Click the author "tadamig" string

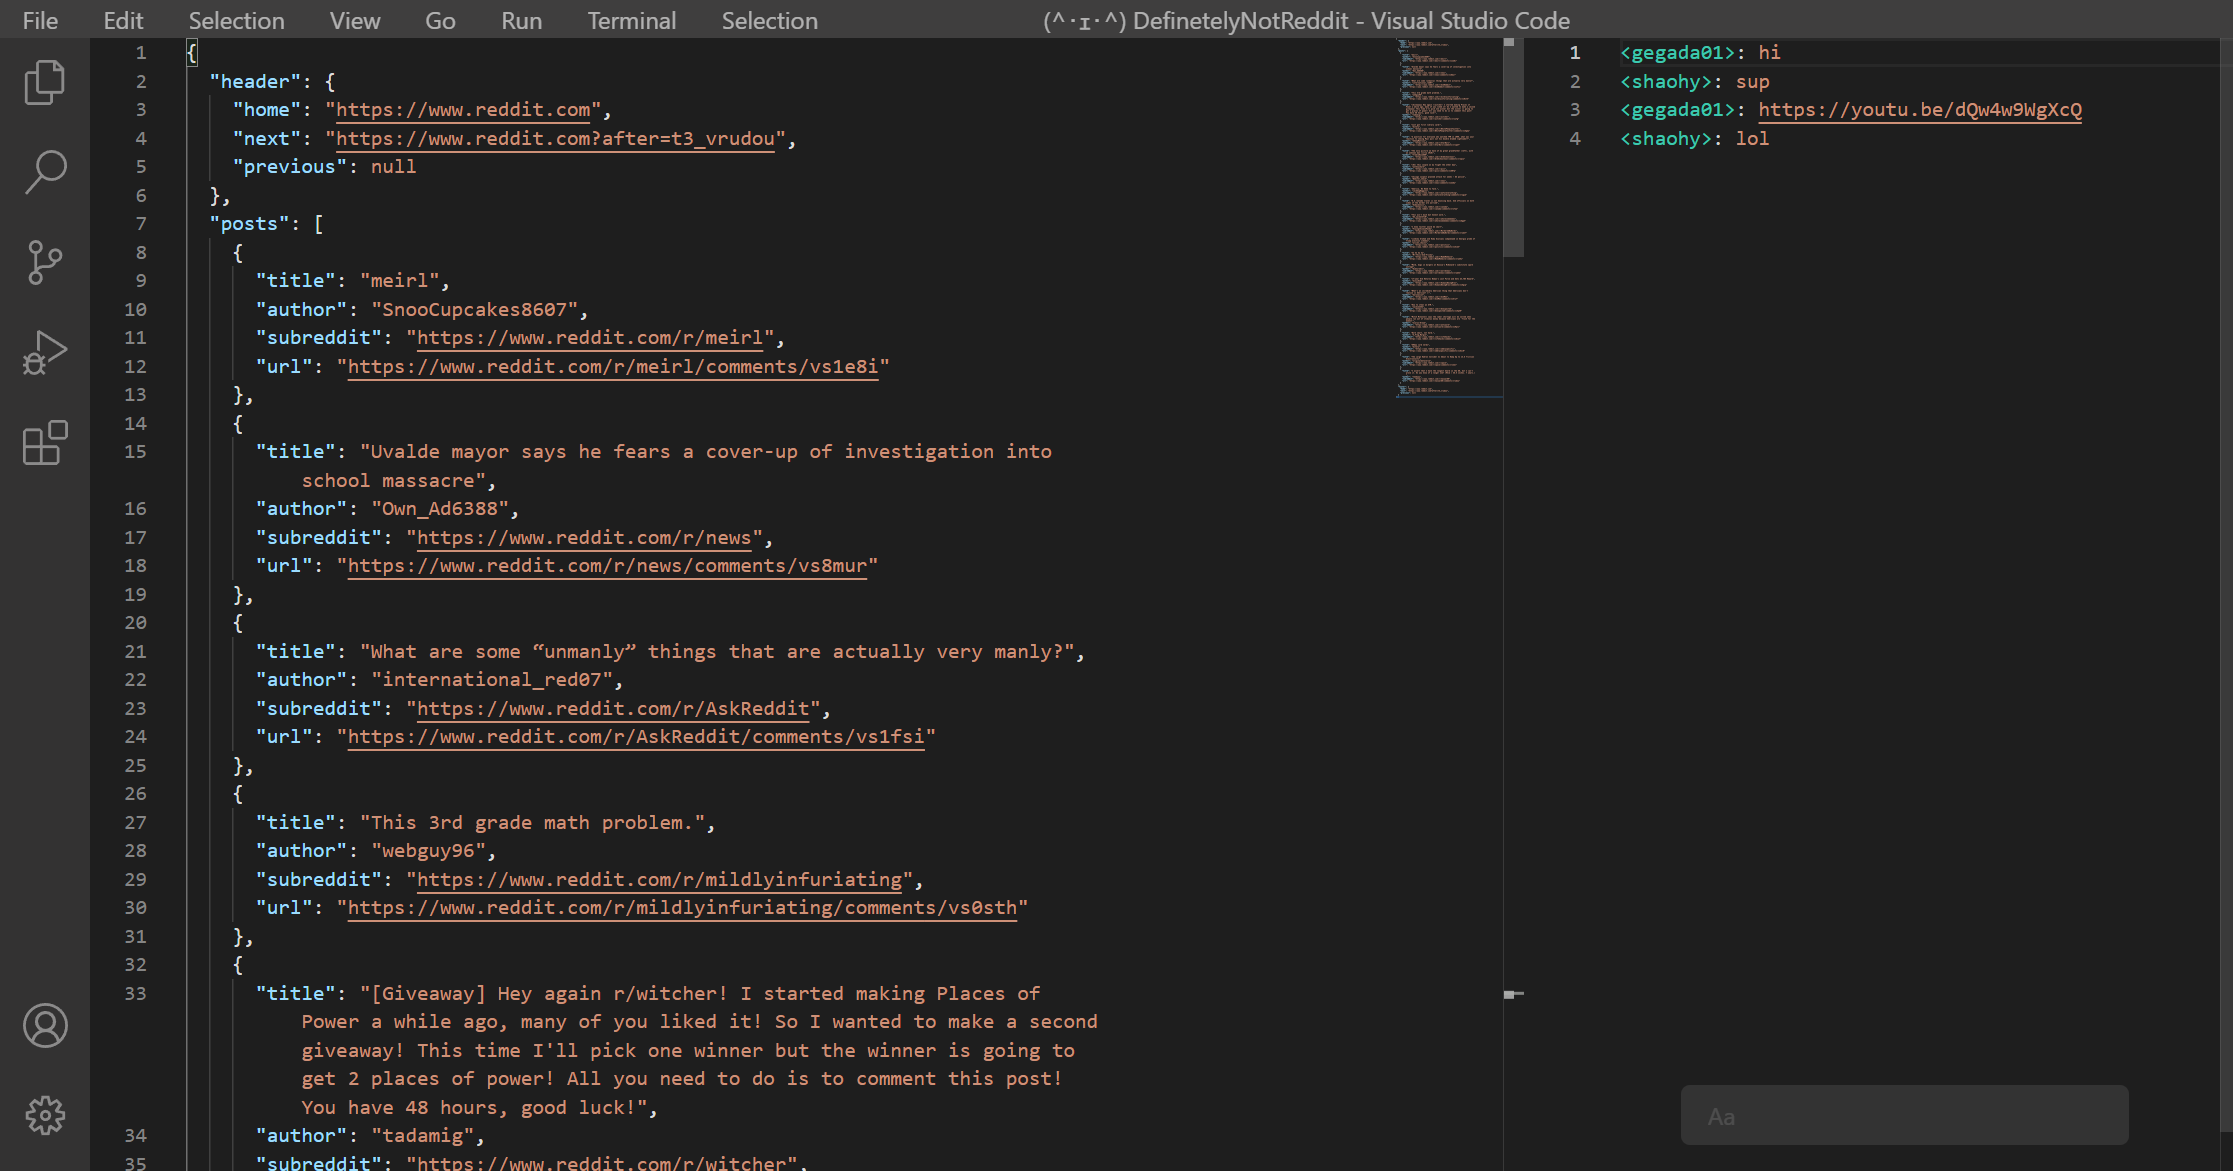coord(422,1136)
